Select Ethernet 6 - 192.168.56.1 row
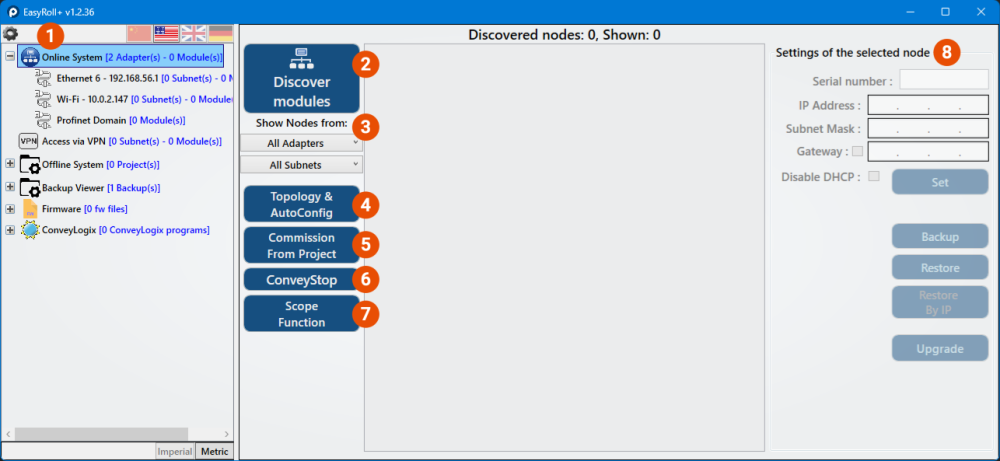This screenshot has width=1000, height=461. coord(145,79)
